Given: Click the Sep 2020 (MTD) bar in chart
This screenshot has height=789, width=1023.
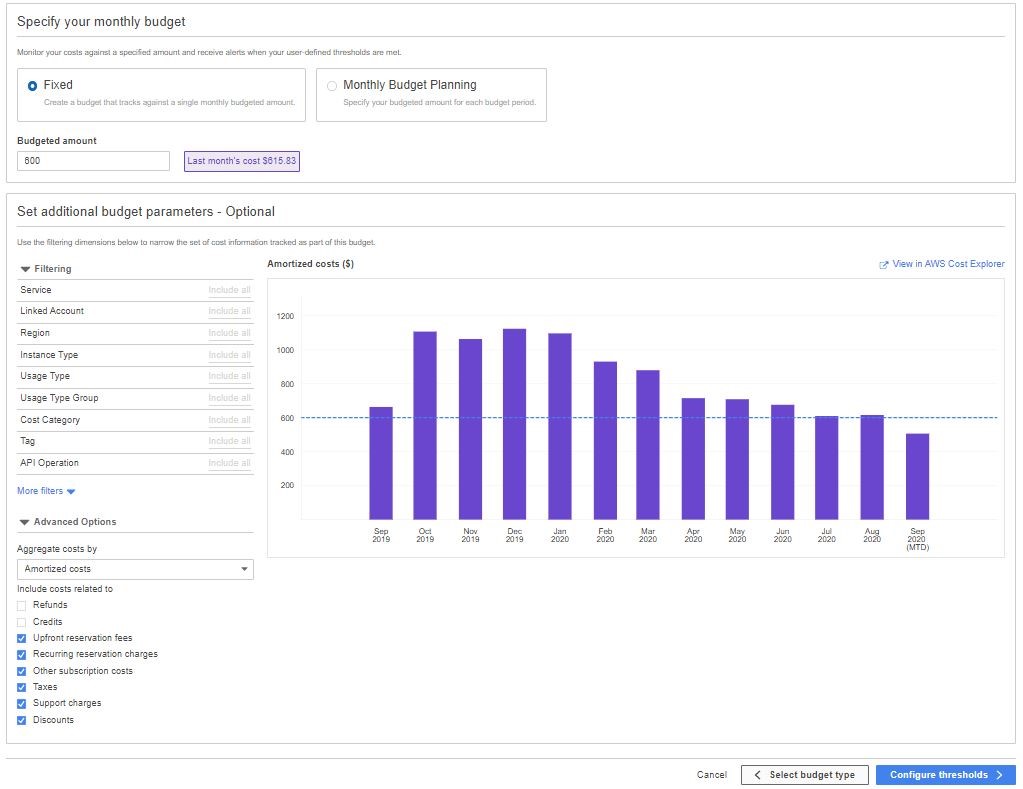Looking at the screenshot, I should [917, 476].
